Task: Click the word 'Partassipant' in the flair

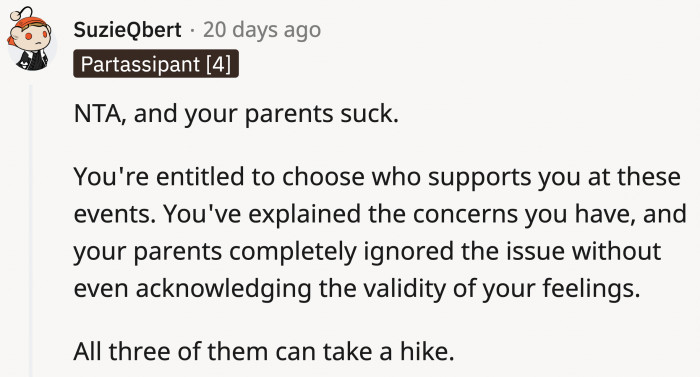Action: pyautogui.click(x=140, y=64)
